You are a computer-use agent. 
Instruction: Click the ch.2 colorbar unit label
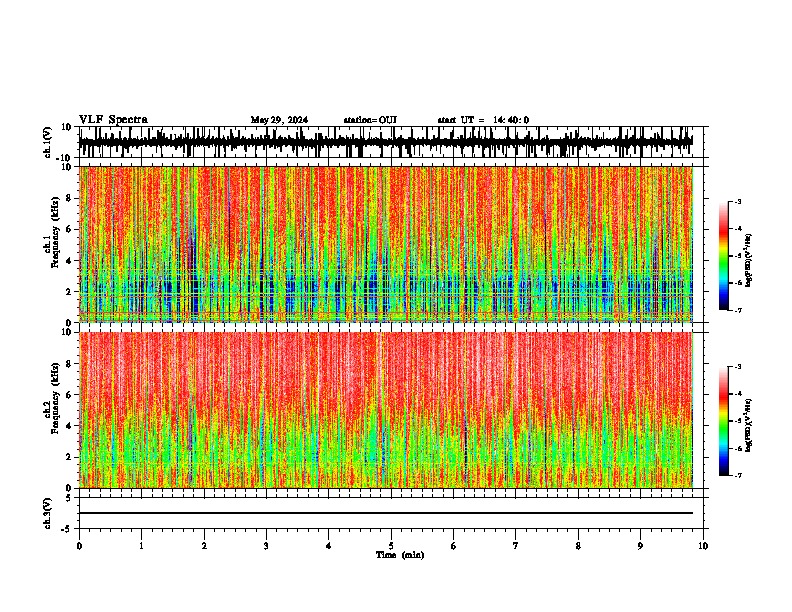[748, 426]
